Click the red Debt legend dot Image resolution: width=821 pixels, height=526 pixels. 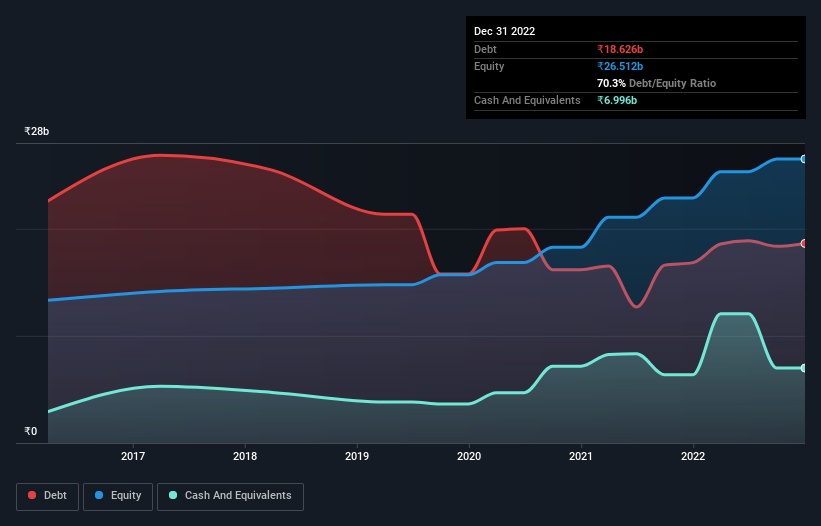click(x=32, y=495)
